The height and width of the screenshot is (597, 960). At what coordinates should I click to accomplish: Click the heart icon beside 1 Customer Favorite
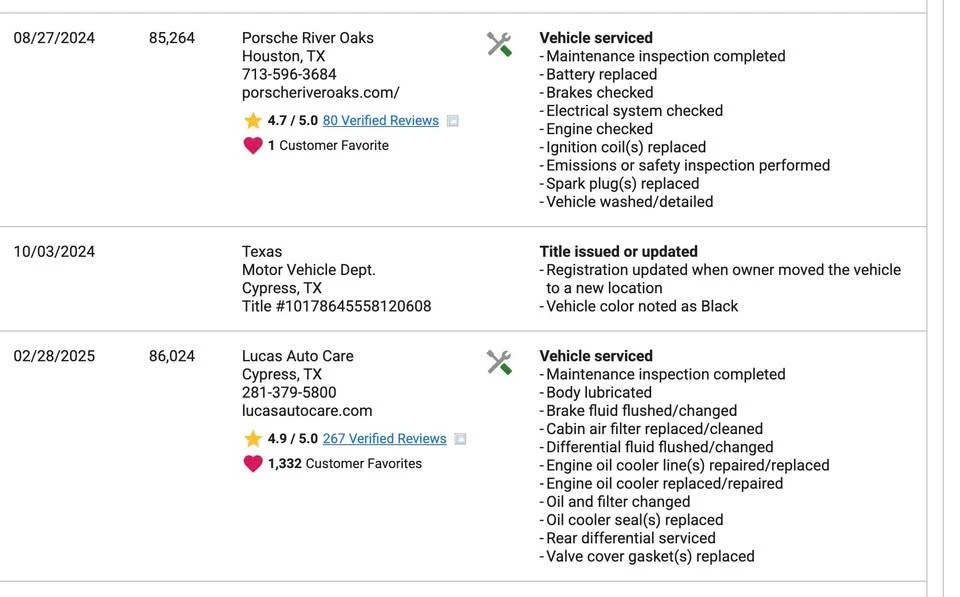pos(253,146)
